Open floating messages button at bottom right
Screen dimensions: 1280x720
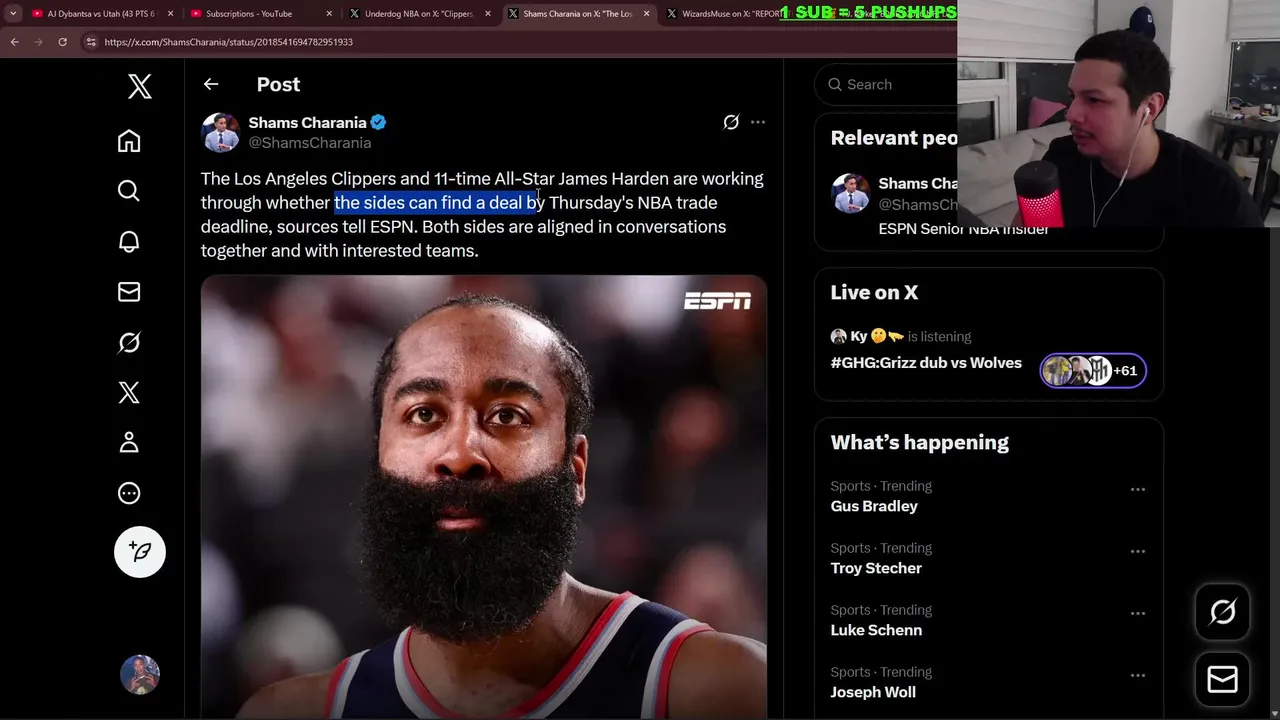1222,680
